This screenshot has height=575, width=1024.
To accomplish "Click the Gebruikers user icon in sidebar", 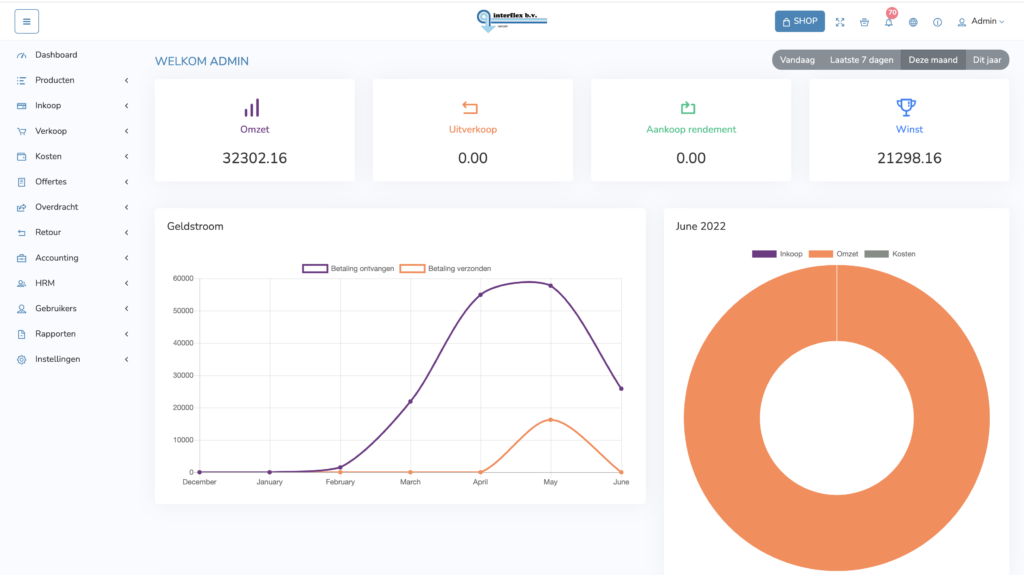I will click(x=22, y=309).
